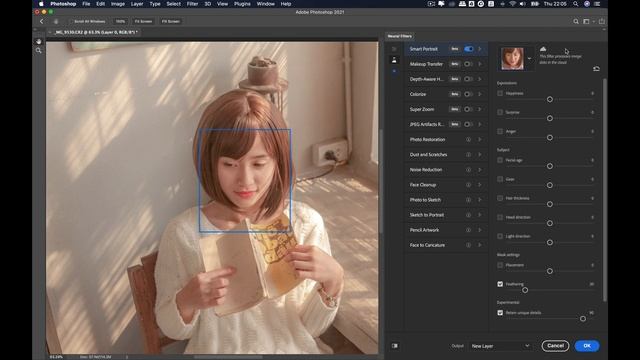The height and width of the screenshot is (360, 640).
Task: Check the Facial age checkbox
Action: pyautogui.click(x=500, y=160)
